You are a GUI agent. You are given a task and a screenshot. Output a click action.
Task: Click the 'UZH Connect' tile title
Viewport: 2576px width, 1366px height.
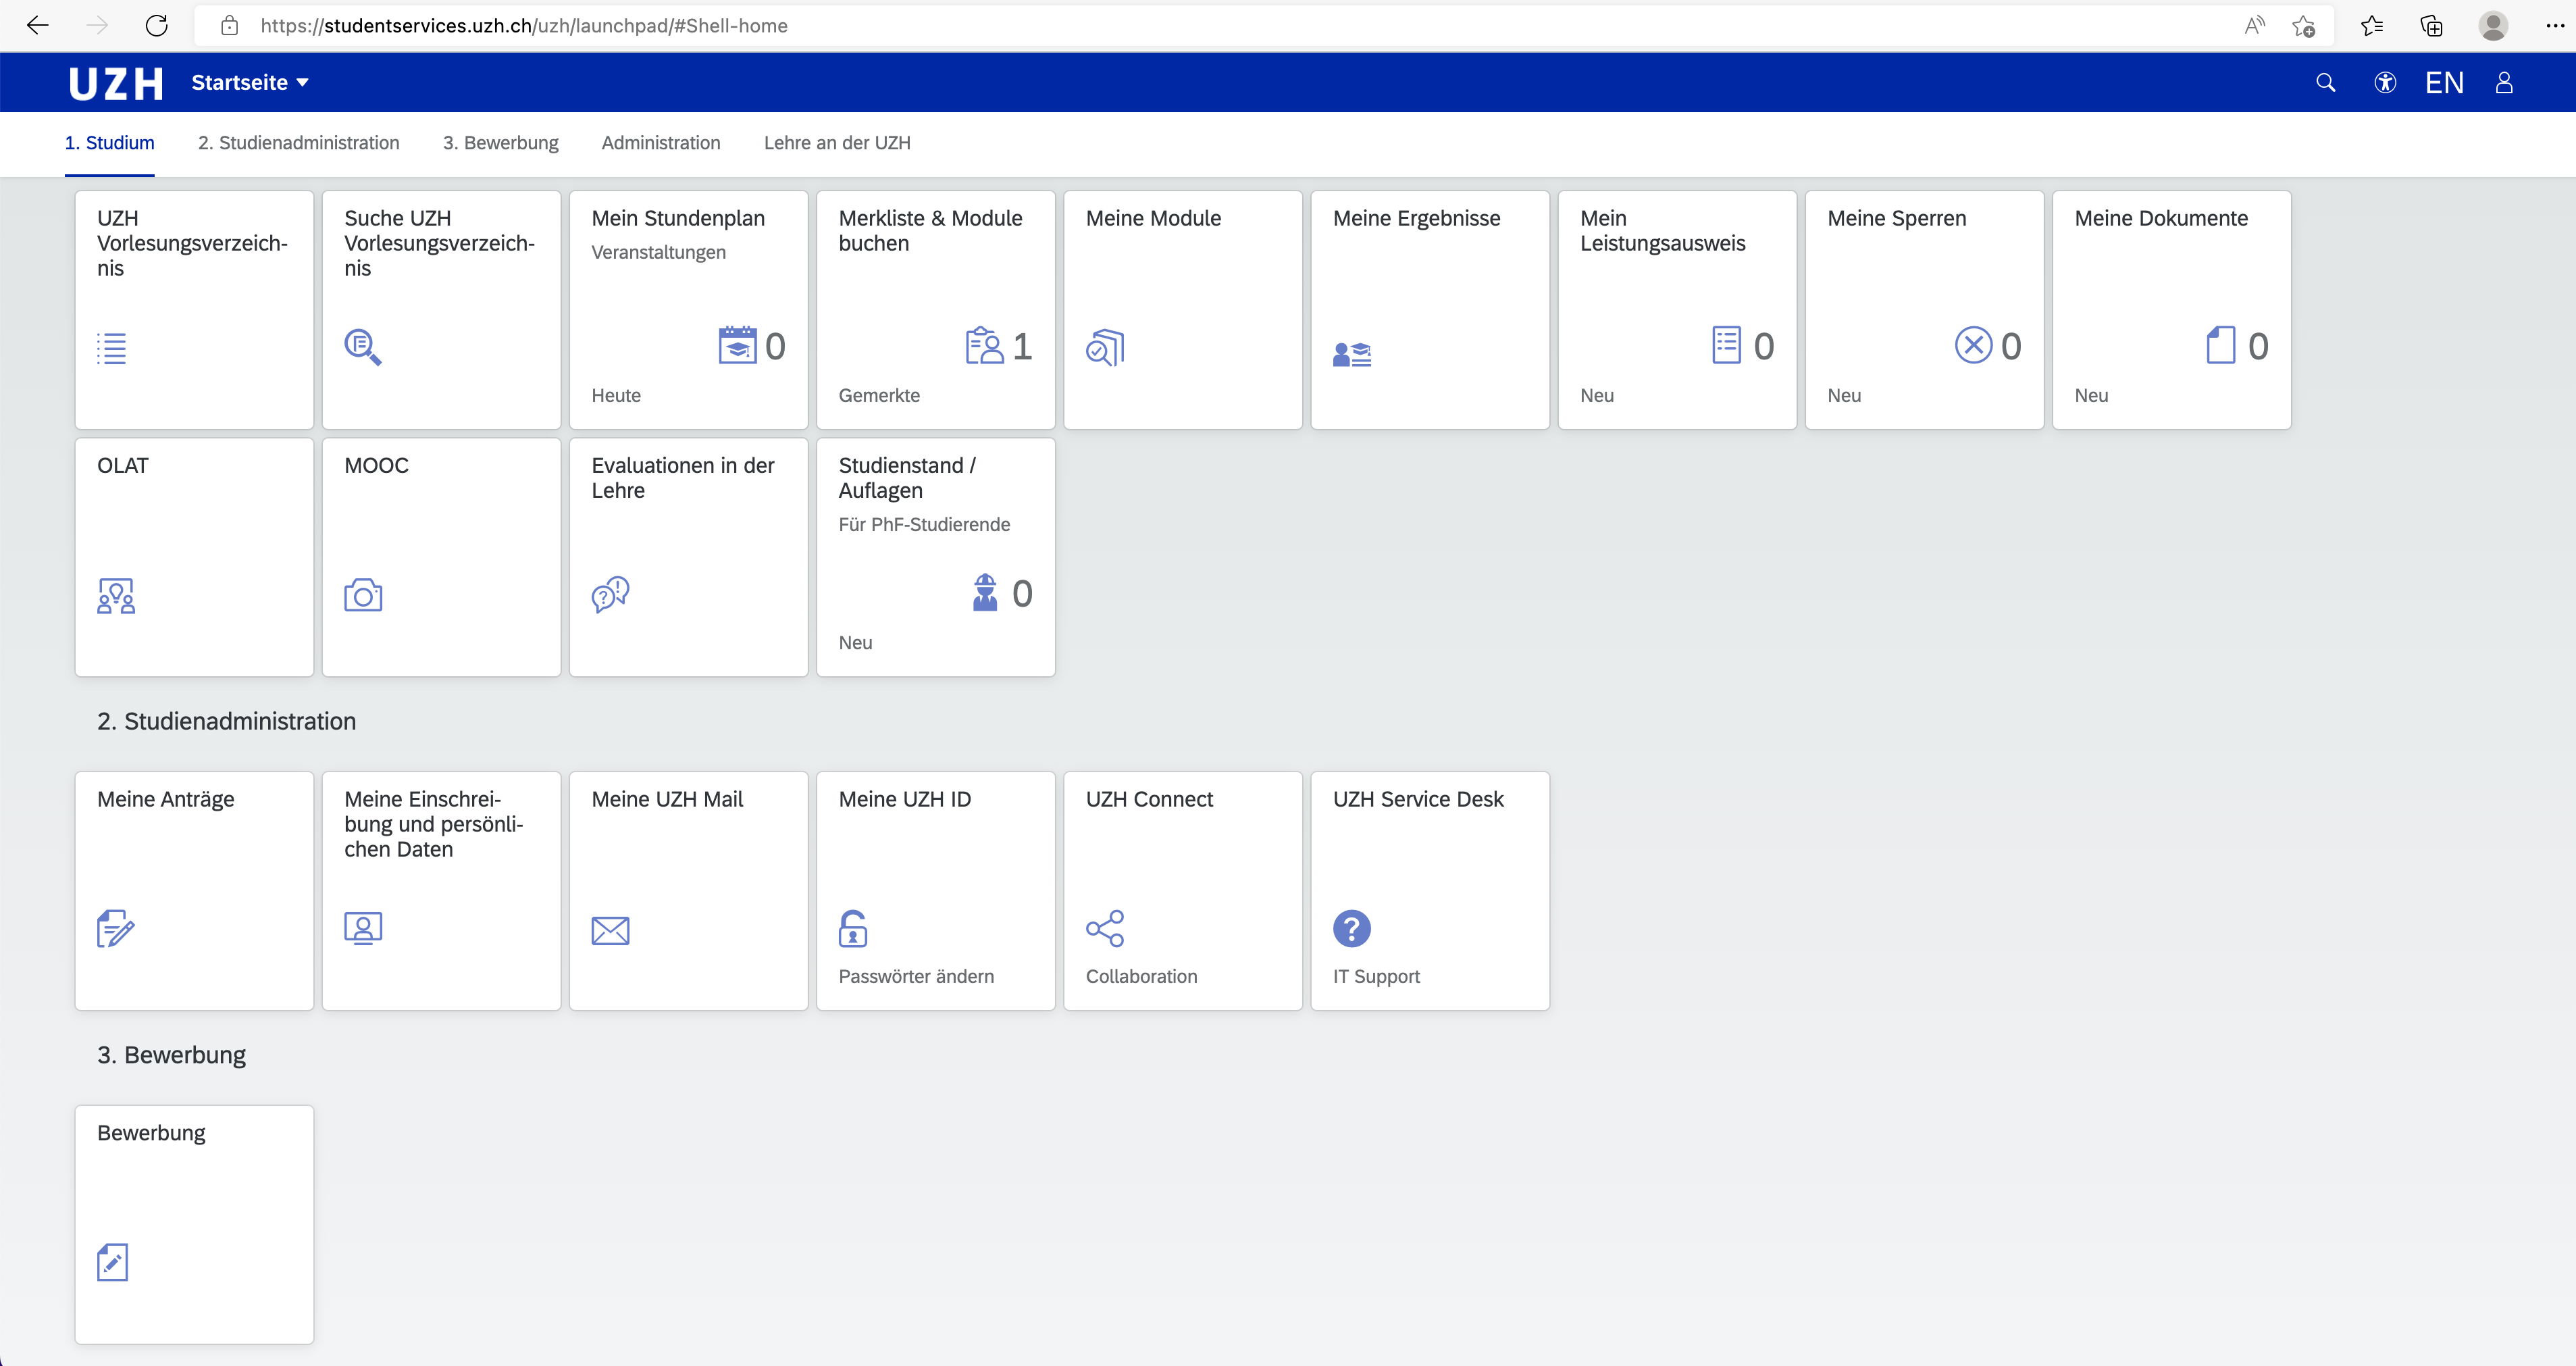click(1149, 799)
